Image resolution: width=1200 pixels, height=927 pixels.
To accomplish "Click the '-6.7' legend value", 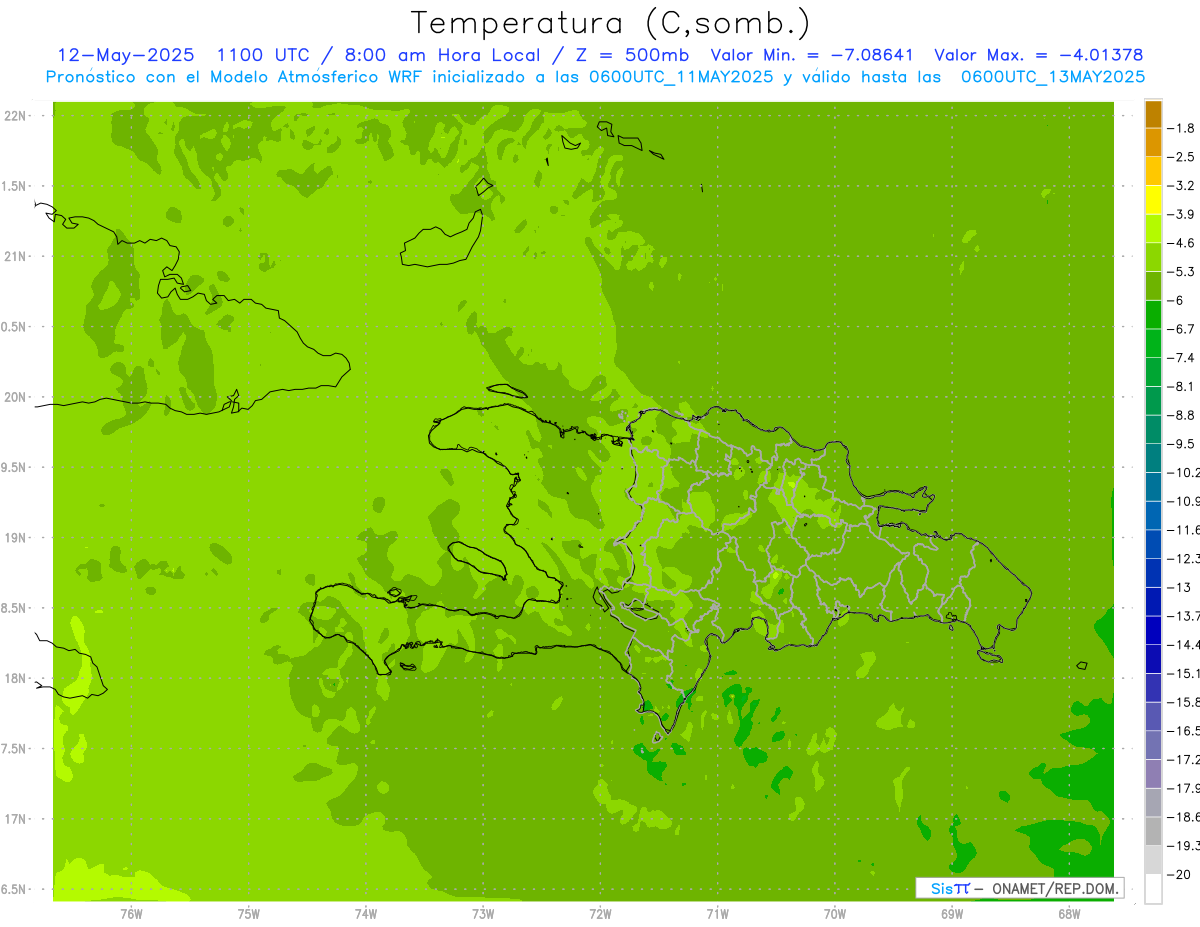I will [x=1181, y=329].
